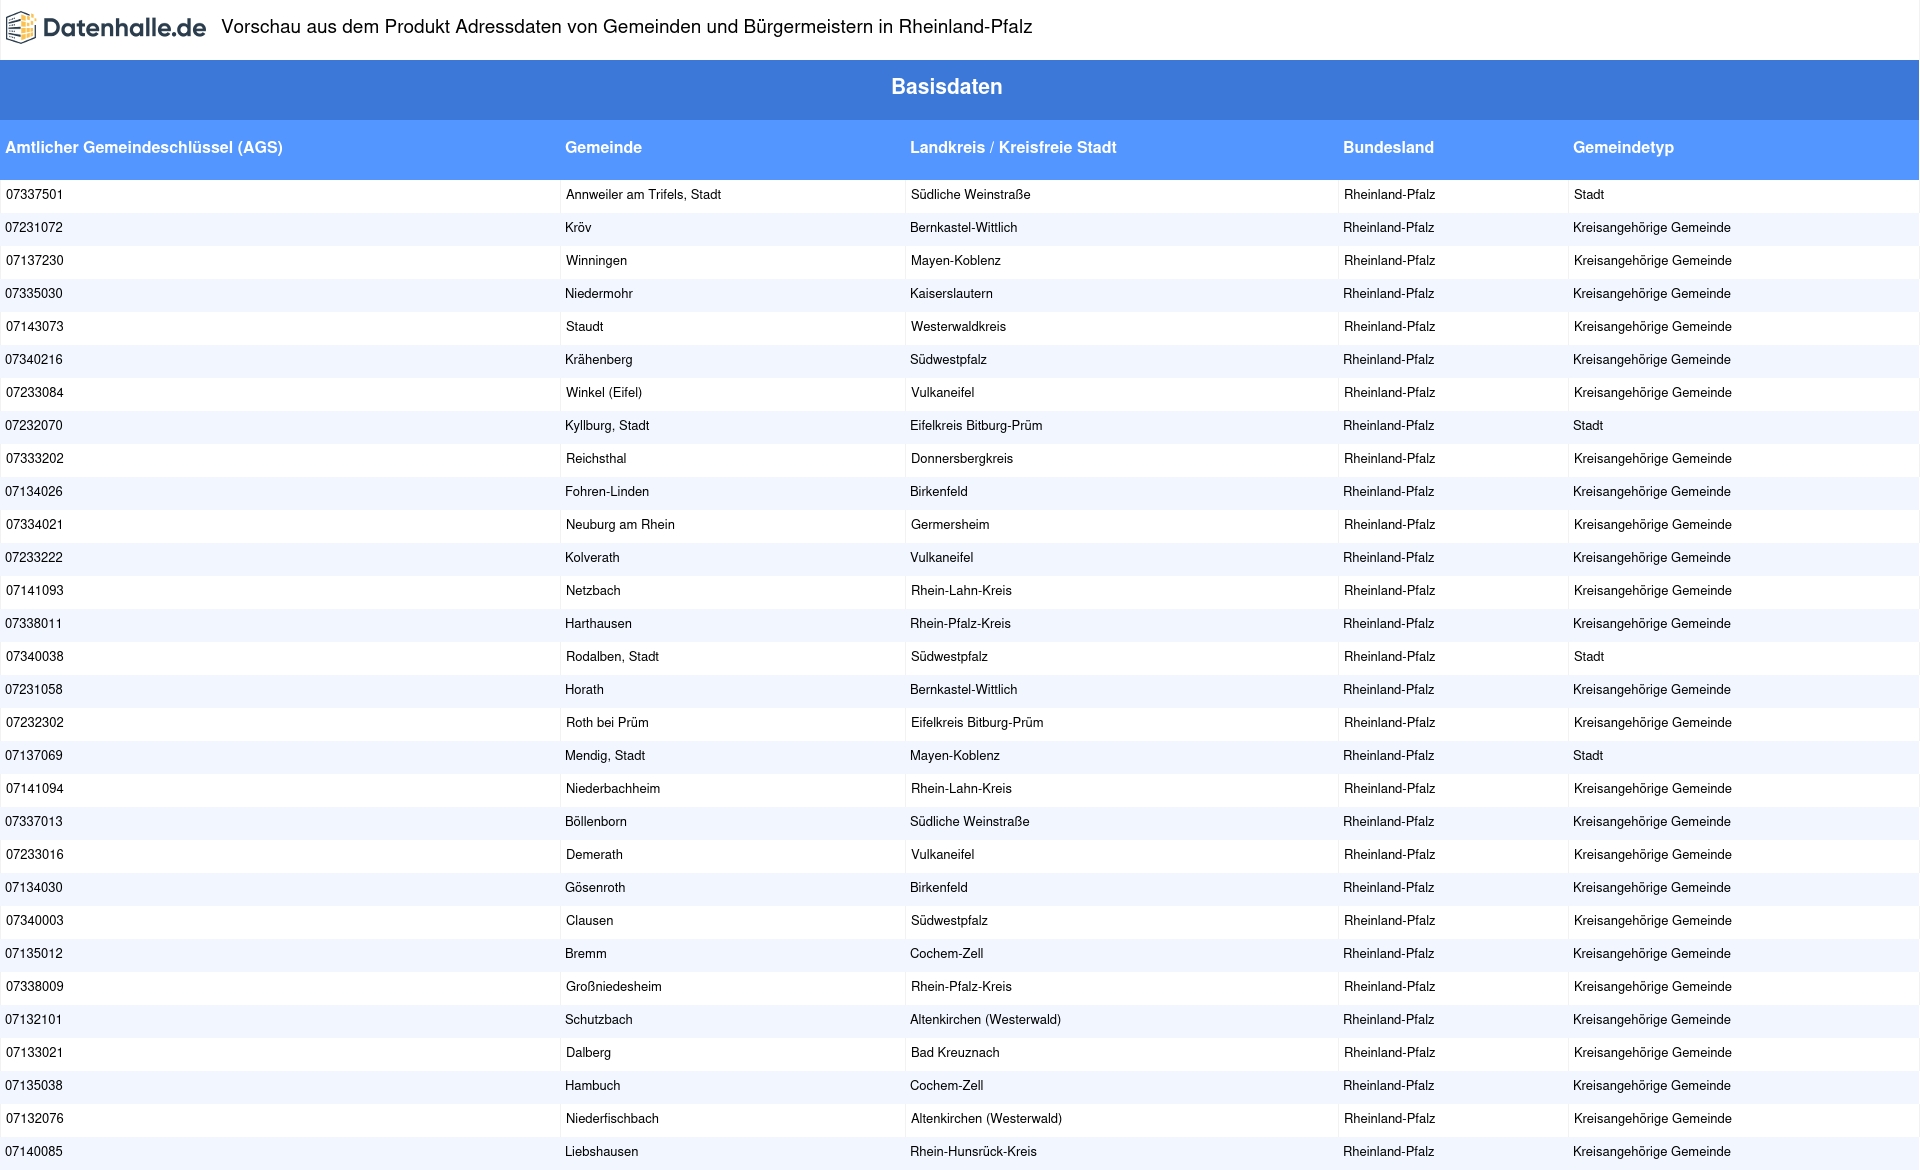This screenshot has height=1170, width=1920.
Task: Click the Gemeindetyp column header
Action: (x=1623, y=147)
